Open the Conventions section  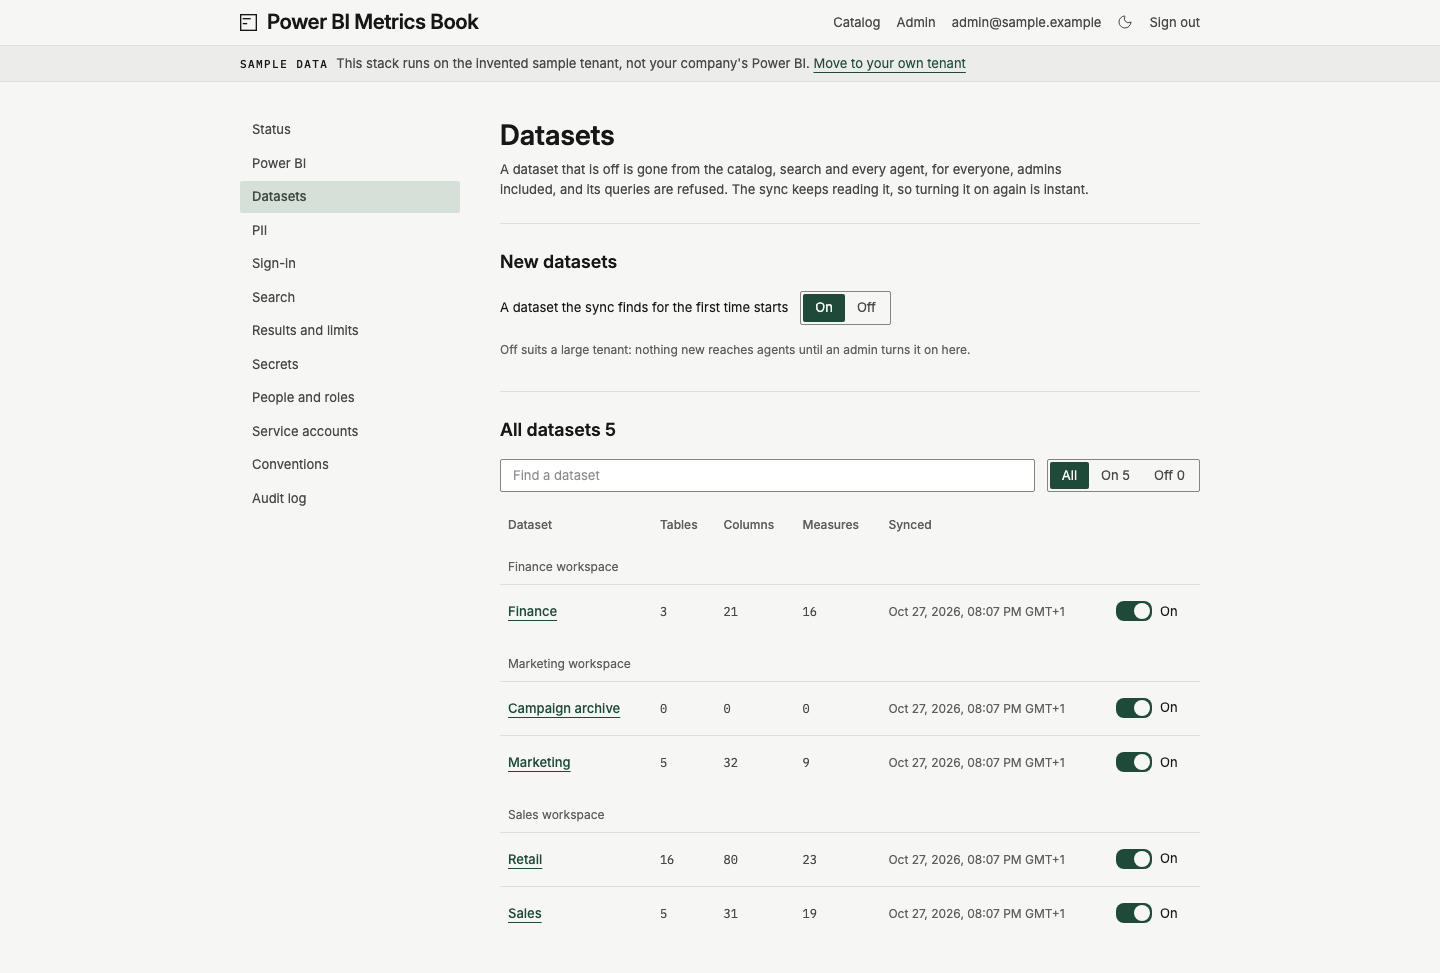pyautogui.click(x=350, y=465)
